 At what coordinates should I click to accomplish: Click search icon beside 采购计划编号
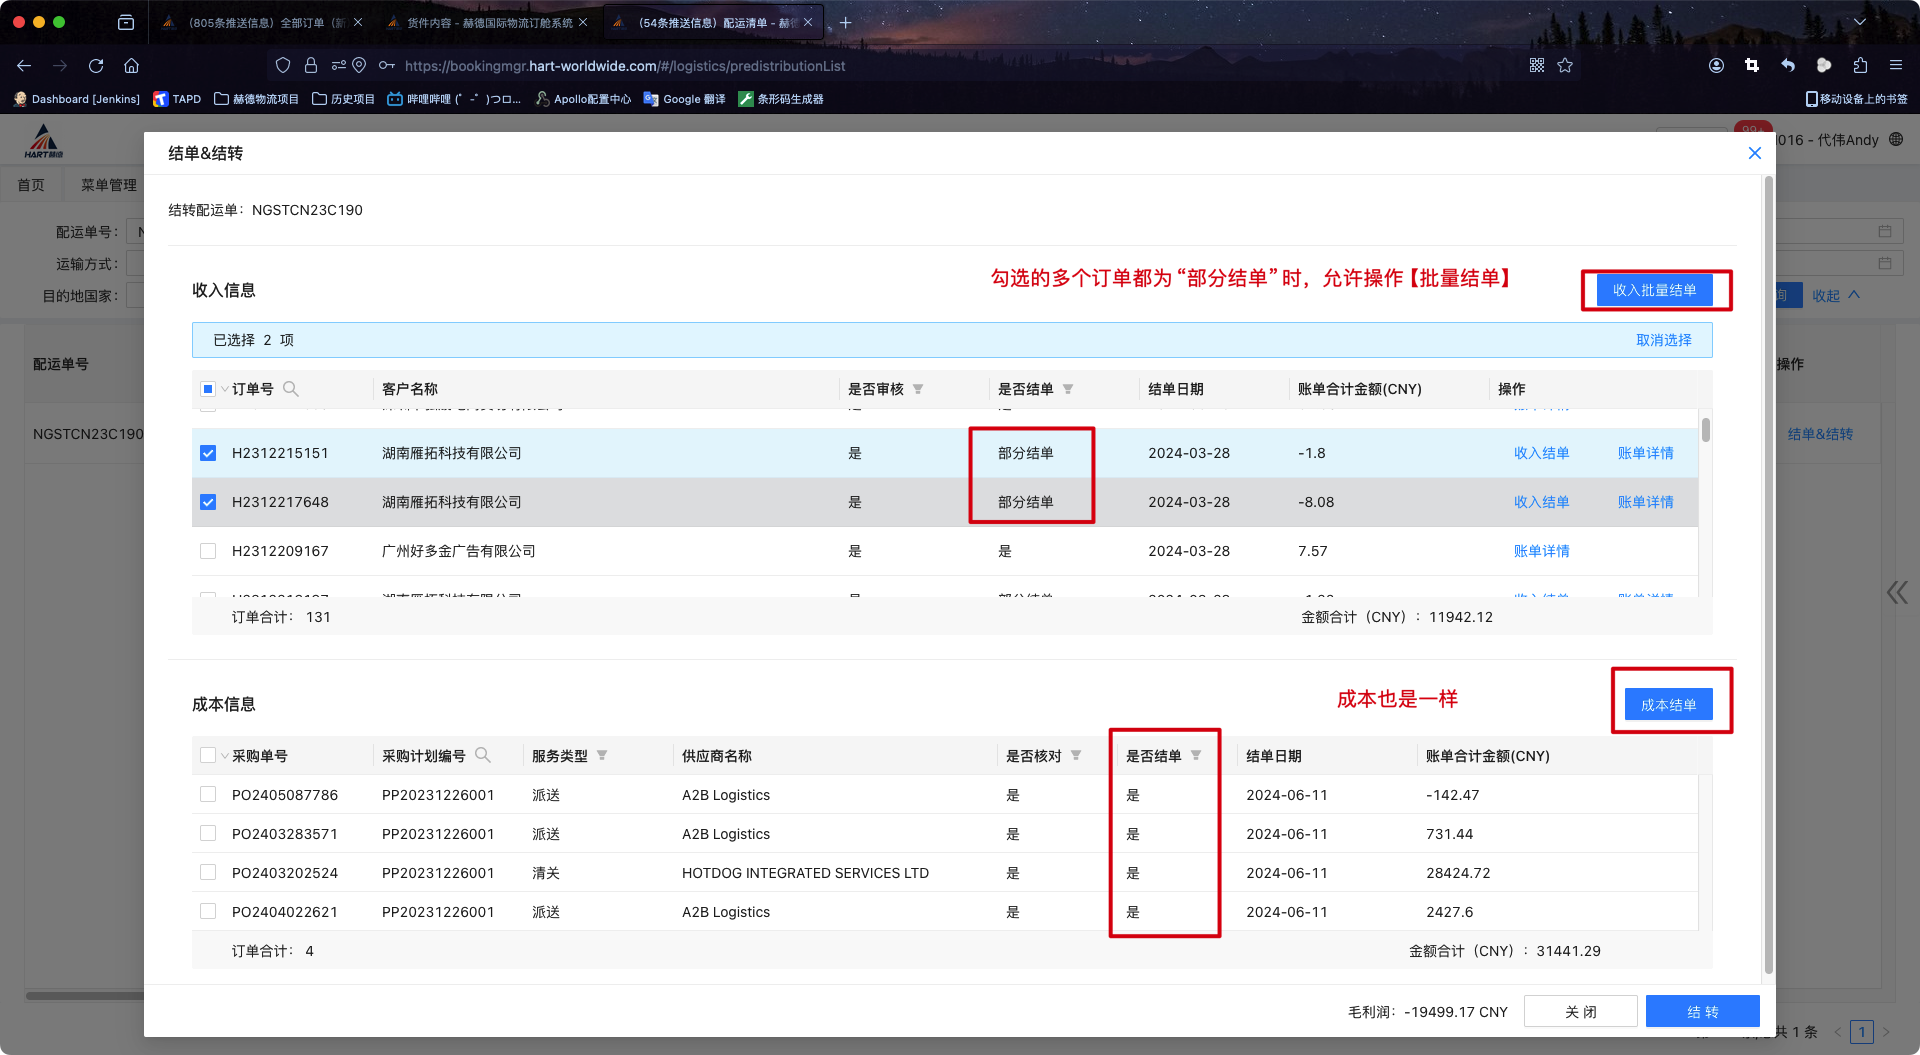(x=483, y=755)
